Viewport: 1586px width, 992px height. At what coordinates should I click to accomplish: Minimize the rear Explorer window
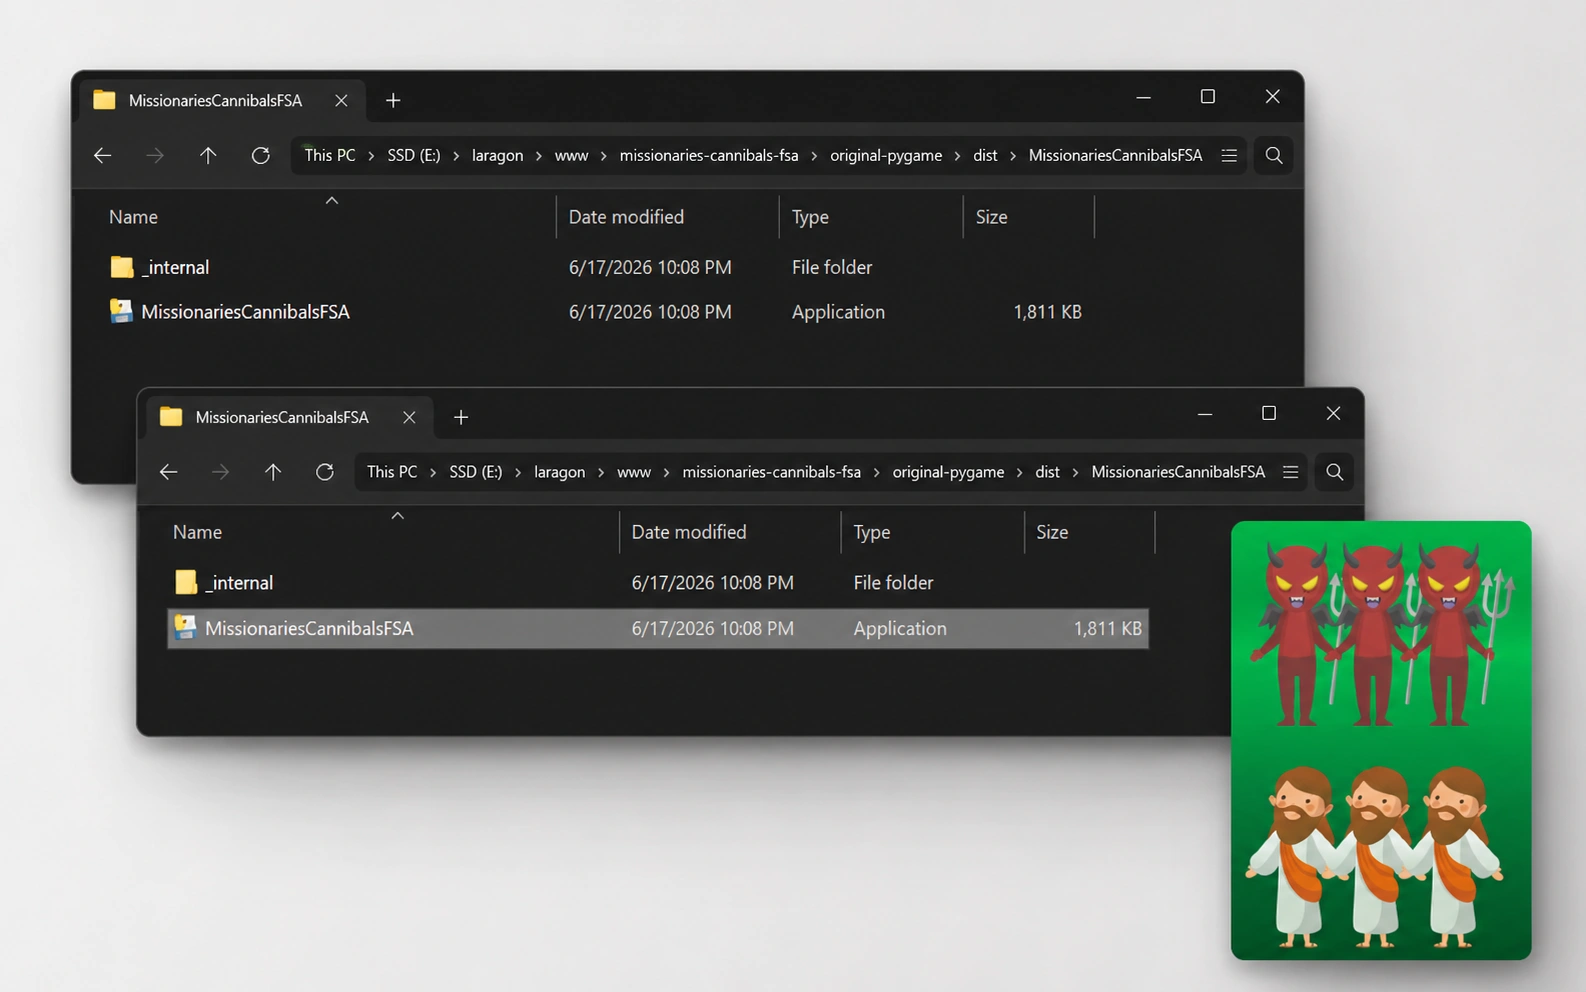[x=1144, y=97]
